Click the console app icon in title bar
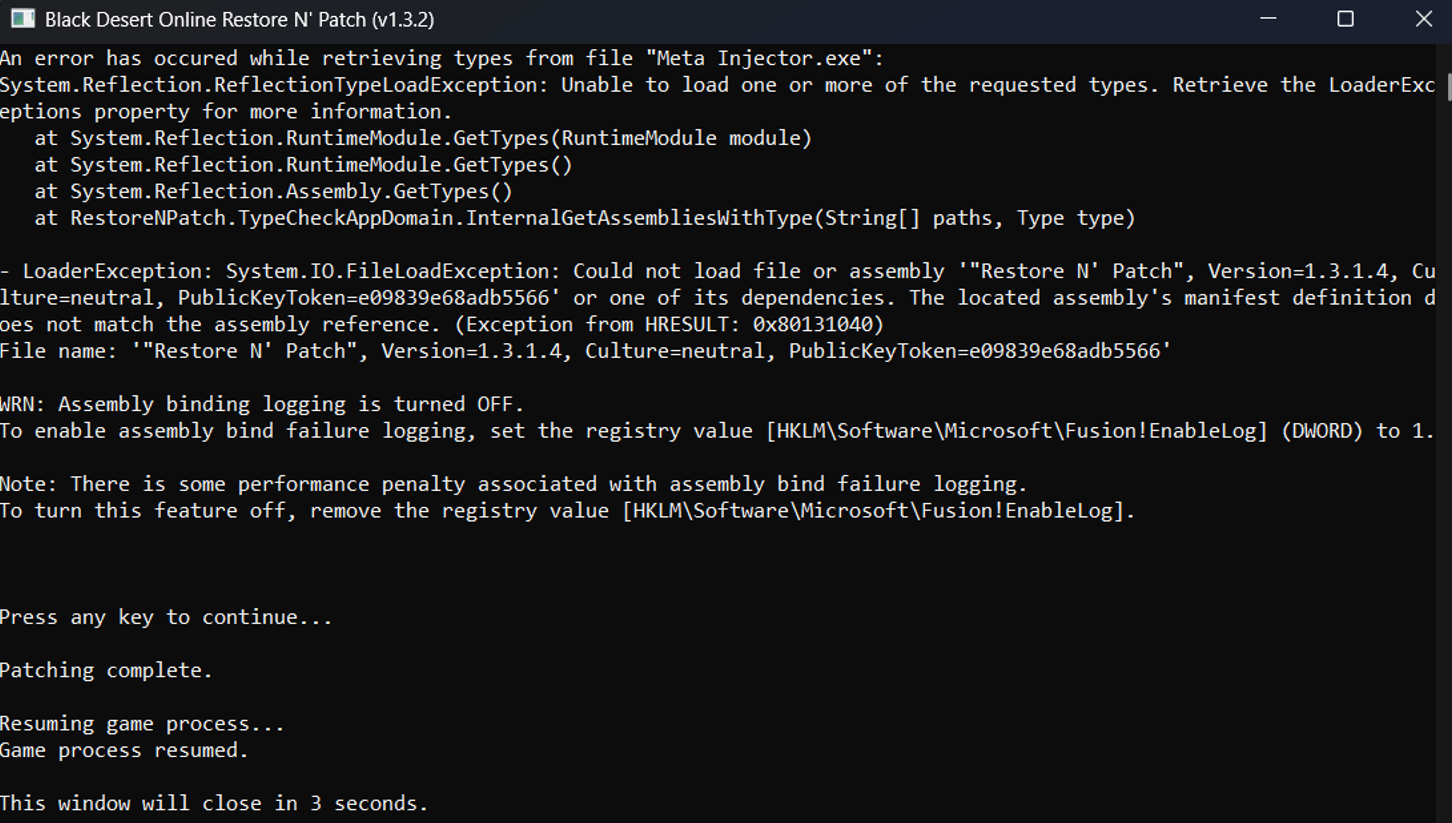 [22, 19]
